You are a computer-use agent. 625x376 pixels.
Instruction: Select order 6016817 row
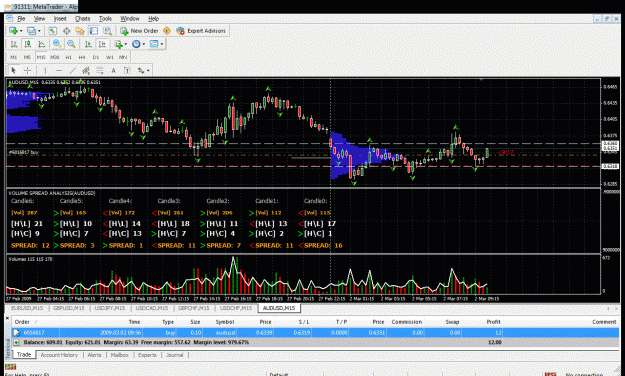(x=316, y=333)
